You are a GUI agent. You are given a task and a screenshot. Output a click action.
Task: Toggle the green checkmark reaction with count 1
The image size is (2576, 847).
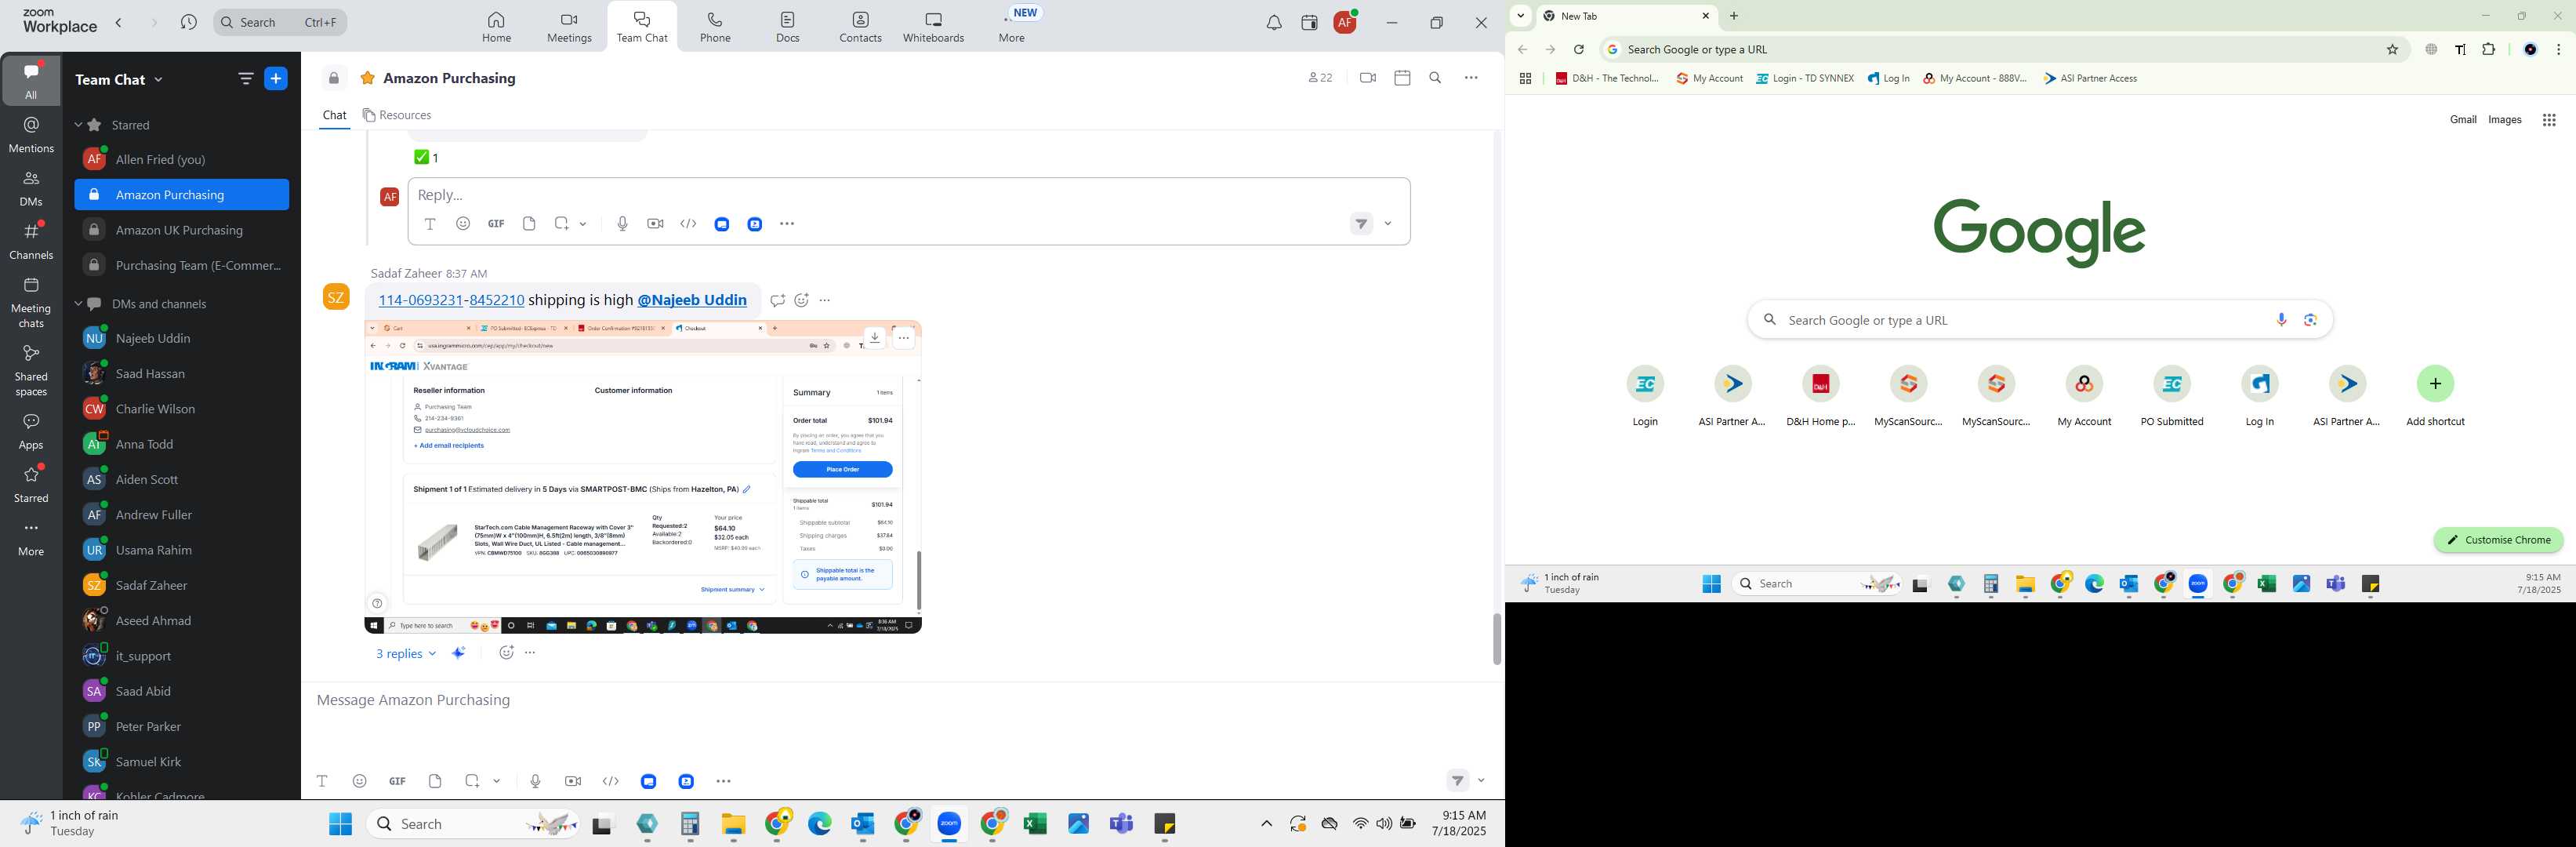(426, 157)
